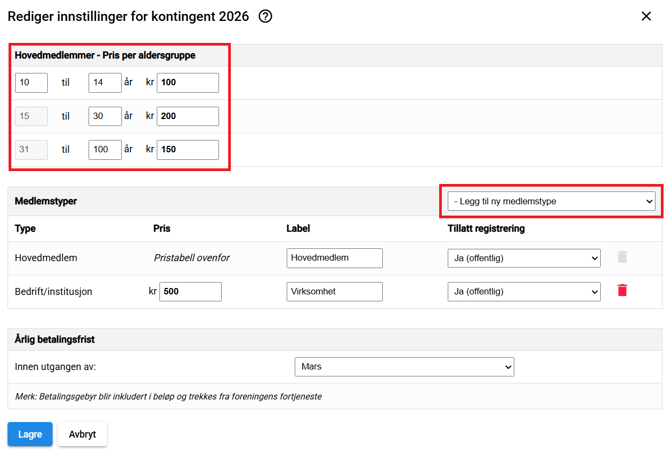The width and height of the screenshot is (670, 451).
Task: Edit the price field showing 100
Action: coord(187,83)
